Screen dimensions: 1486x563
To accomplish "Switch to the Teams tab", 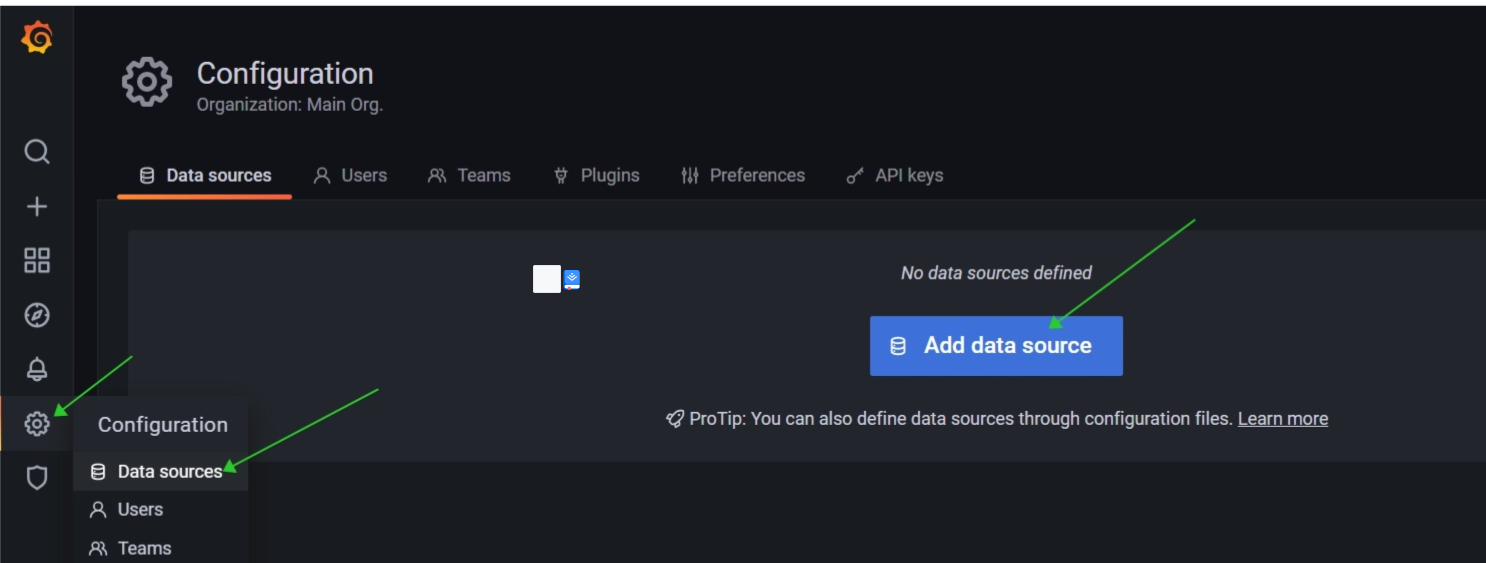I will tap(469, 176).
